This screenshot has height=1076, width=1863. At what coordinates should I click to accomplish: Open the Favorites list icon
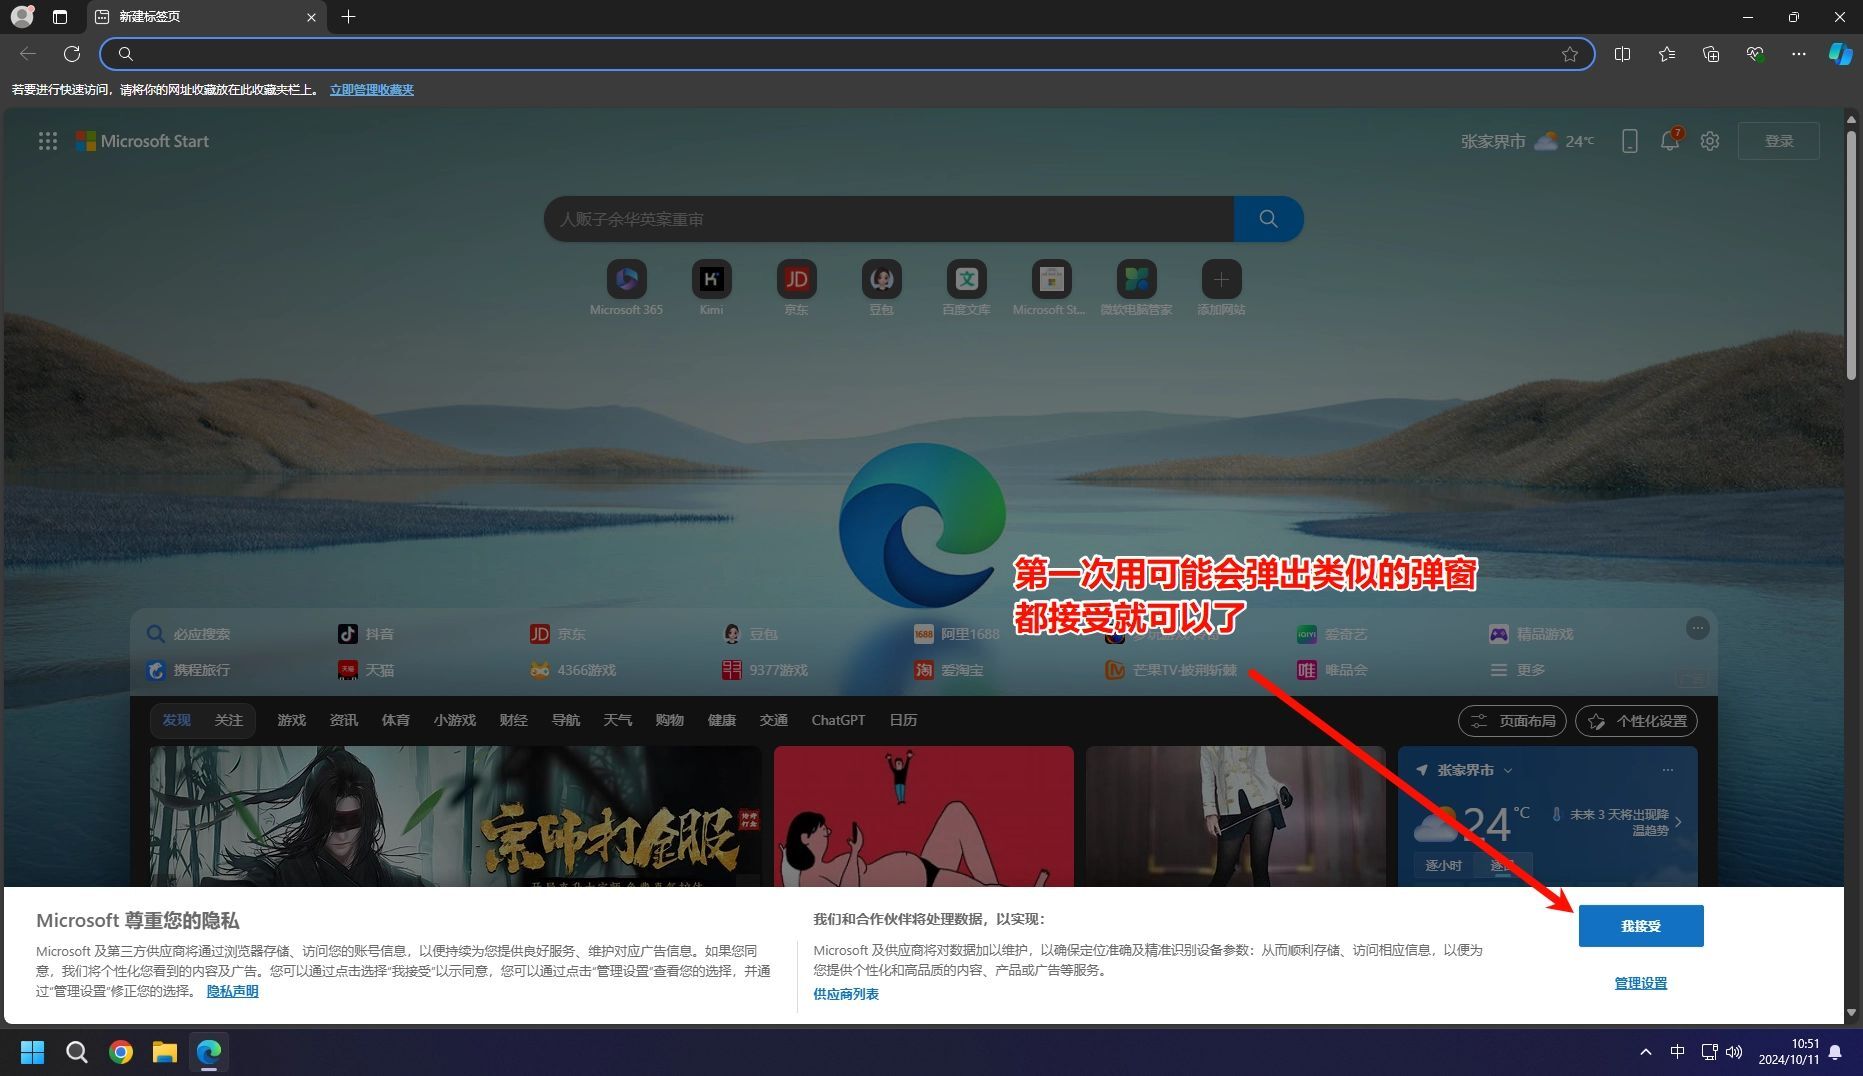pos(1666,54)
